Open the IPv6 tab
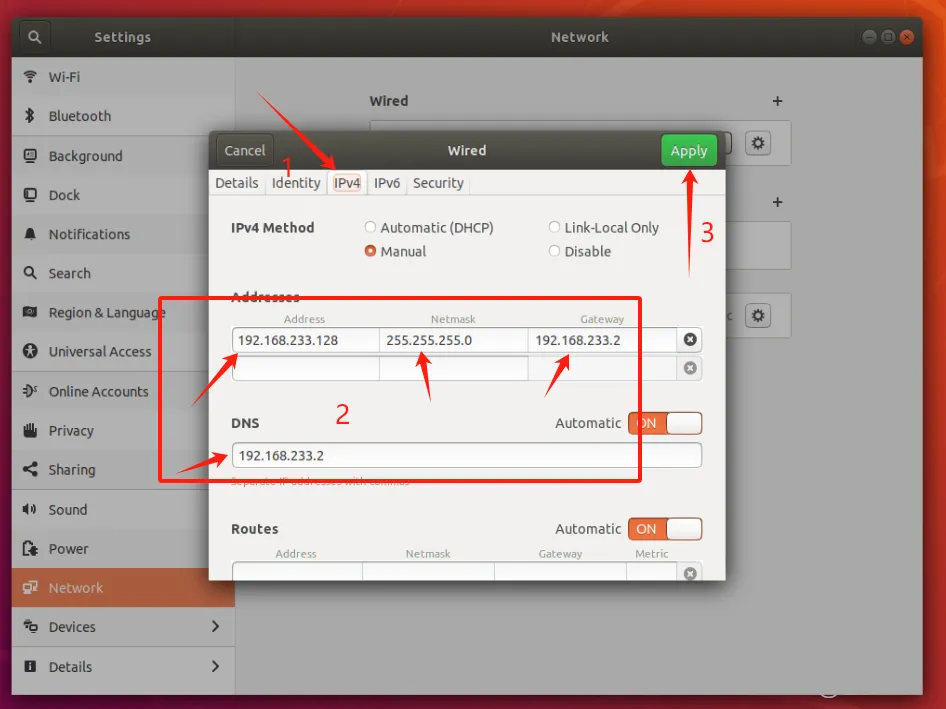 (x=387, y=183)
